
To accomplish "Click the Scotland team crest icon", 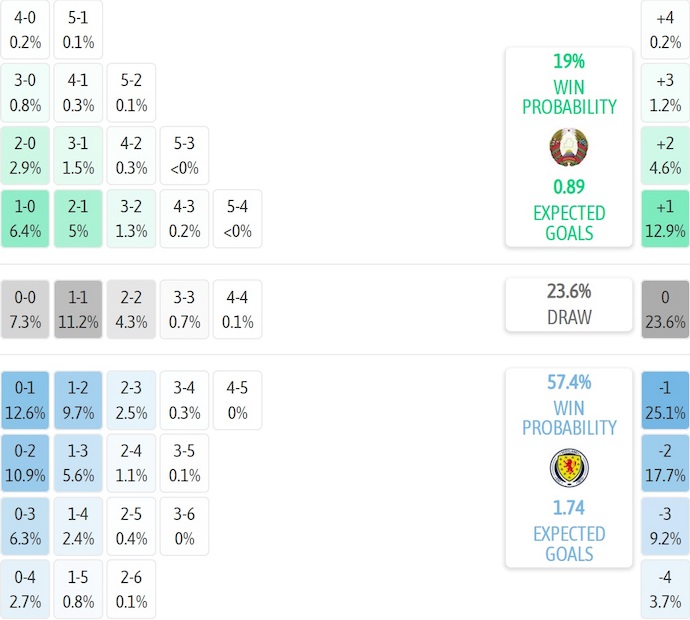I will tap(568, 468).
